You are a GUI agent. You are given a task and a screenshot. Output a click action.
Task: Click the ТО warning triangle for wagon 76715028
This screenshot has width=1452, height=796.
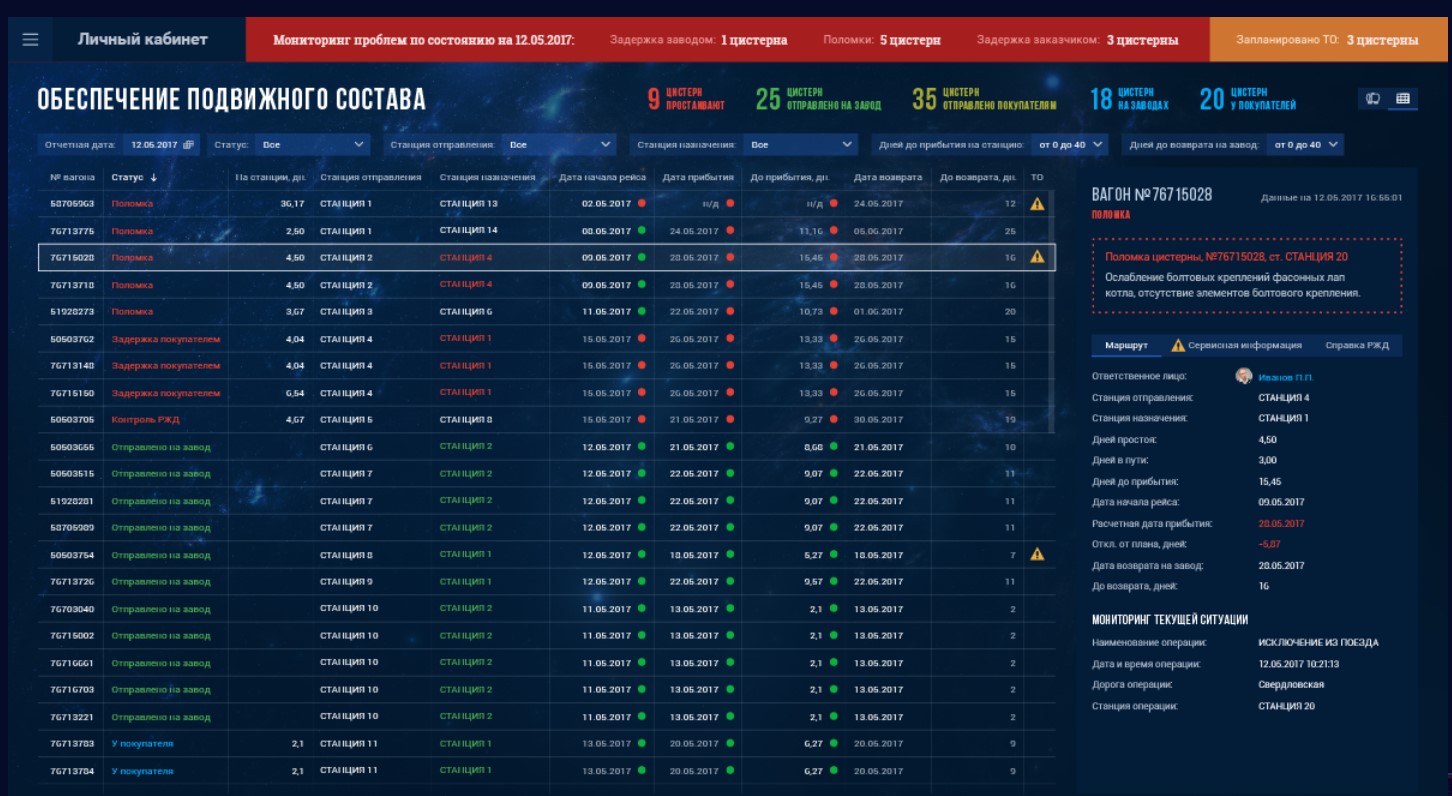[1037, 257]
